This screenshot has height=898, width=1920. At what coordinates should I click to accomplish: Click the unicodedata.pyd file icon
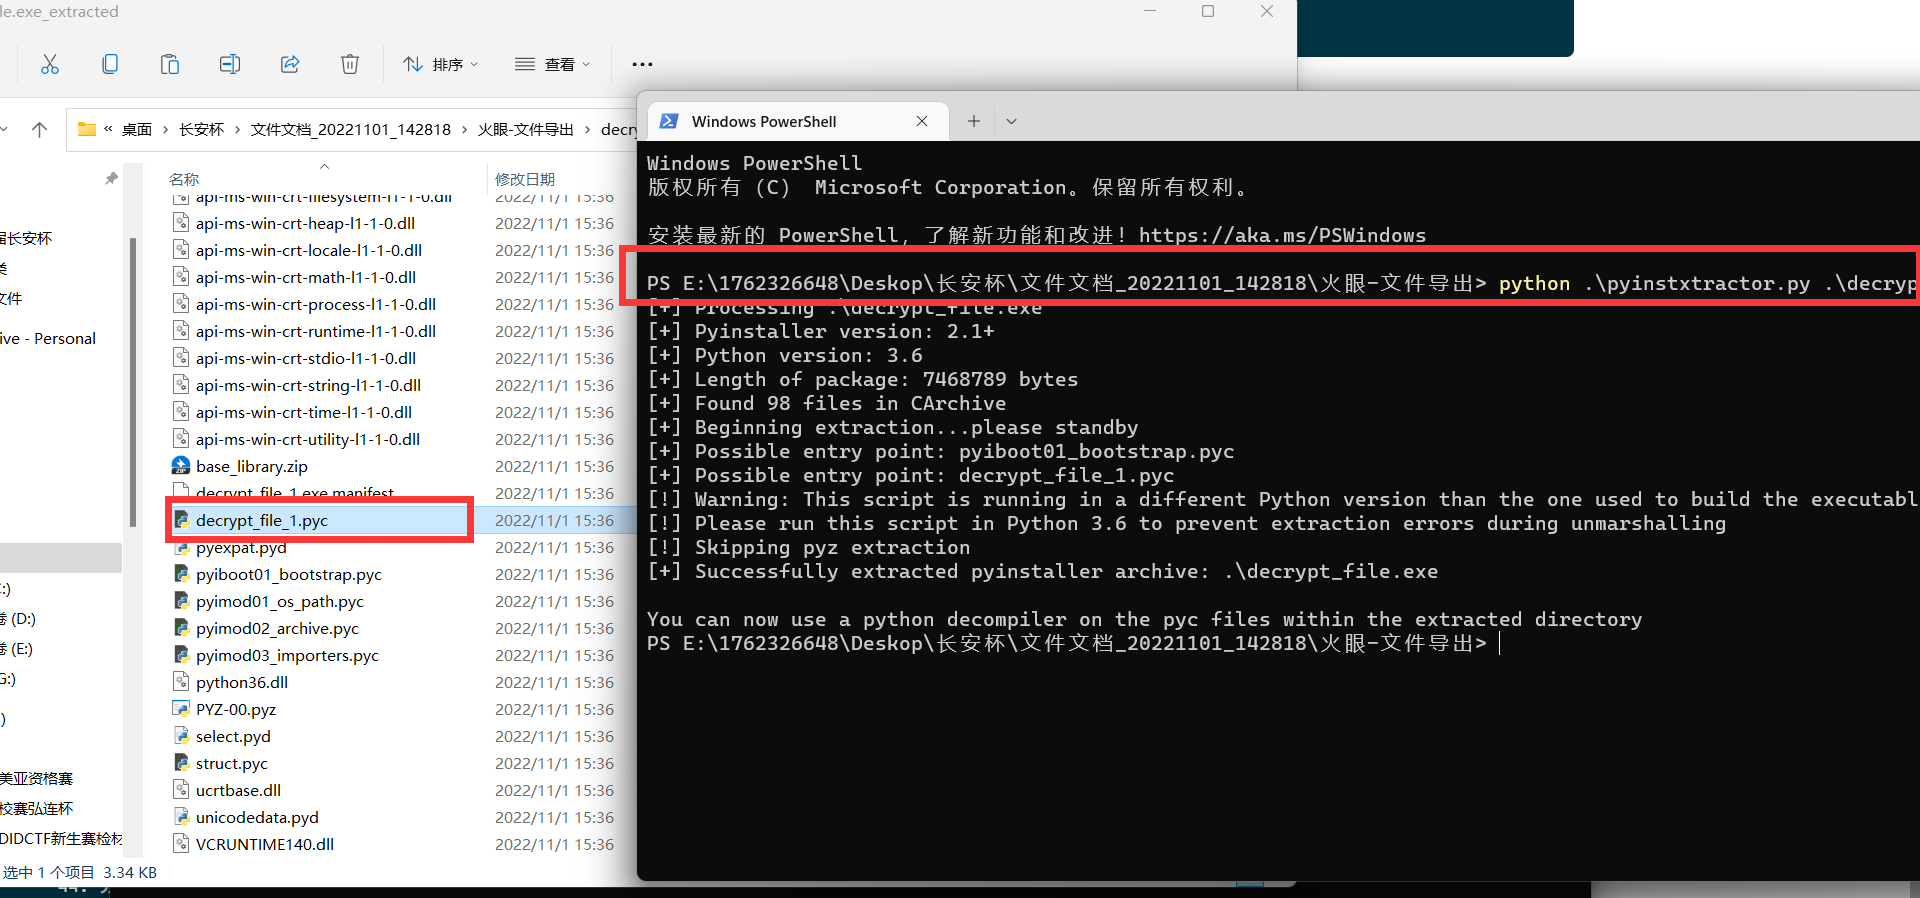pos(181,817)
